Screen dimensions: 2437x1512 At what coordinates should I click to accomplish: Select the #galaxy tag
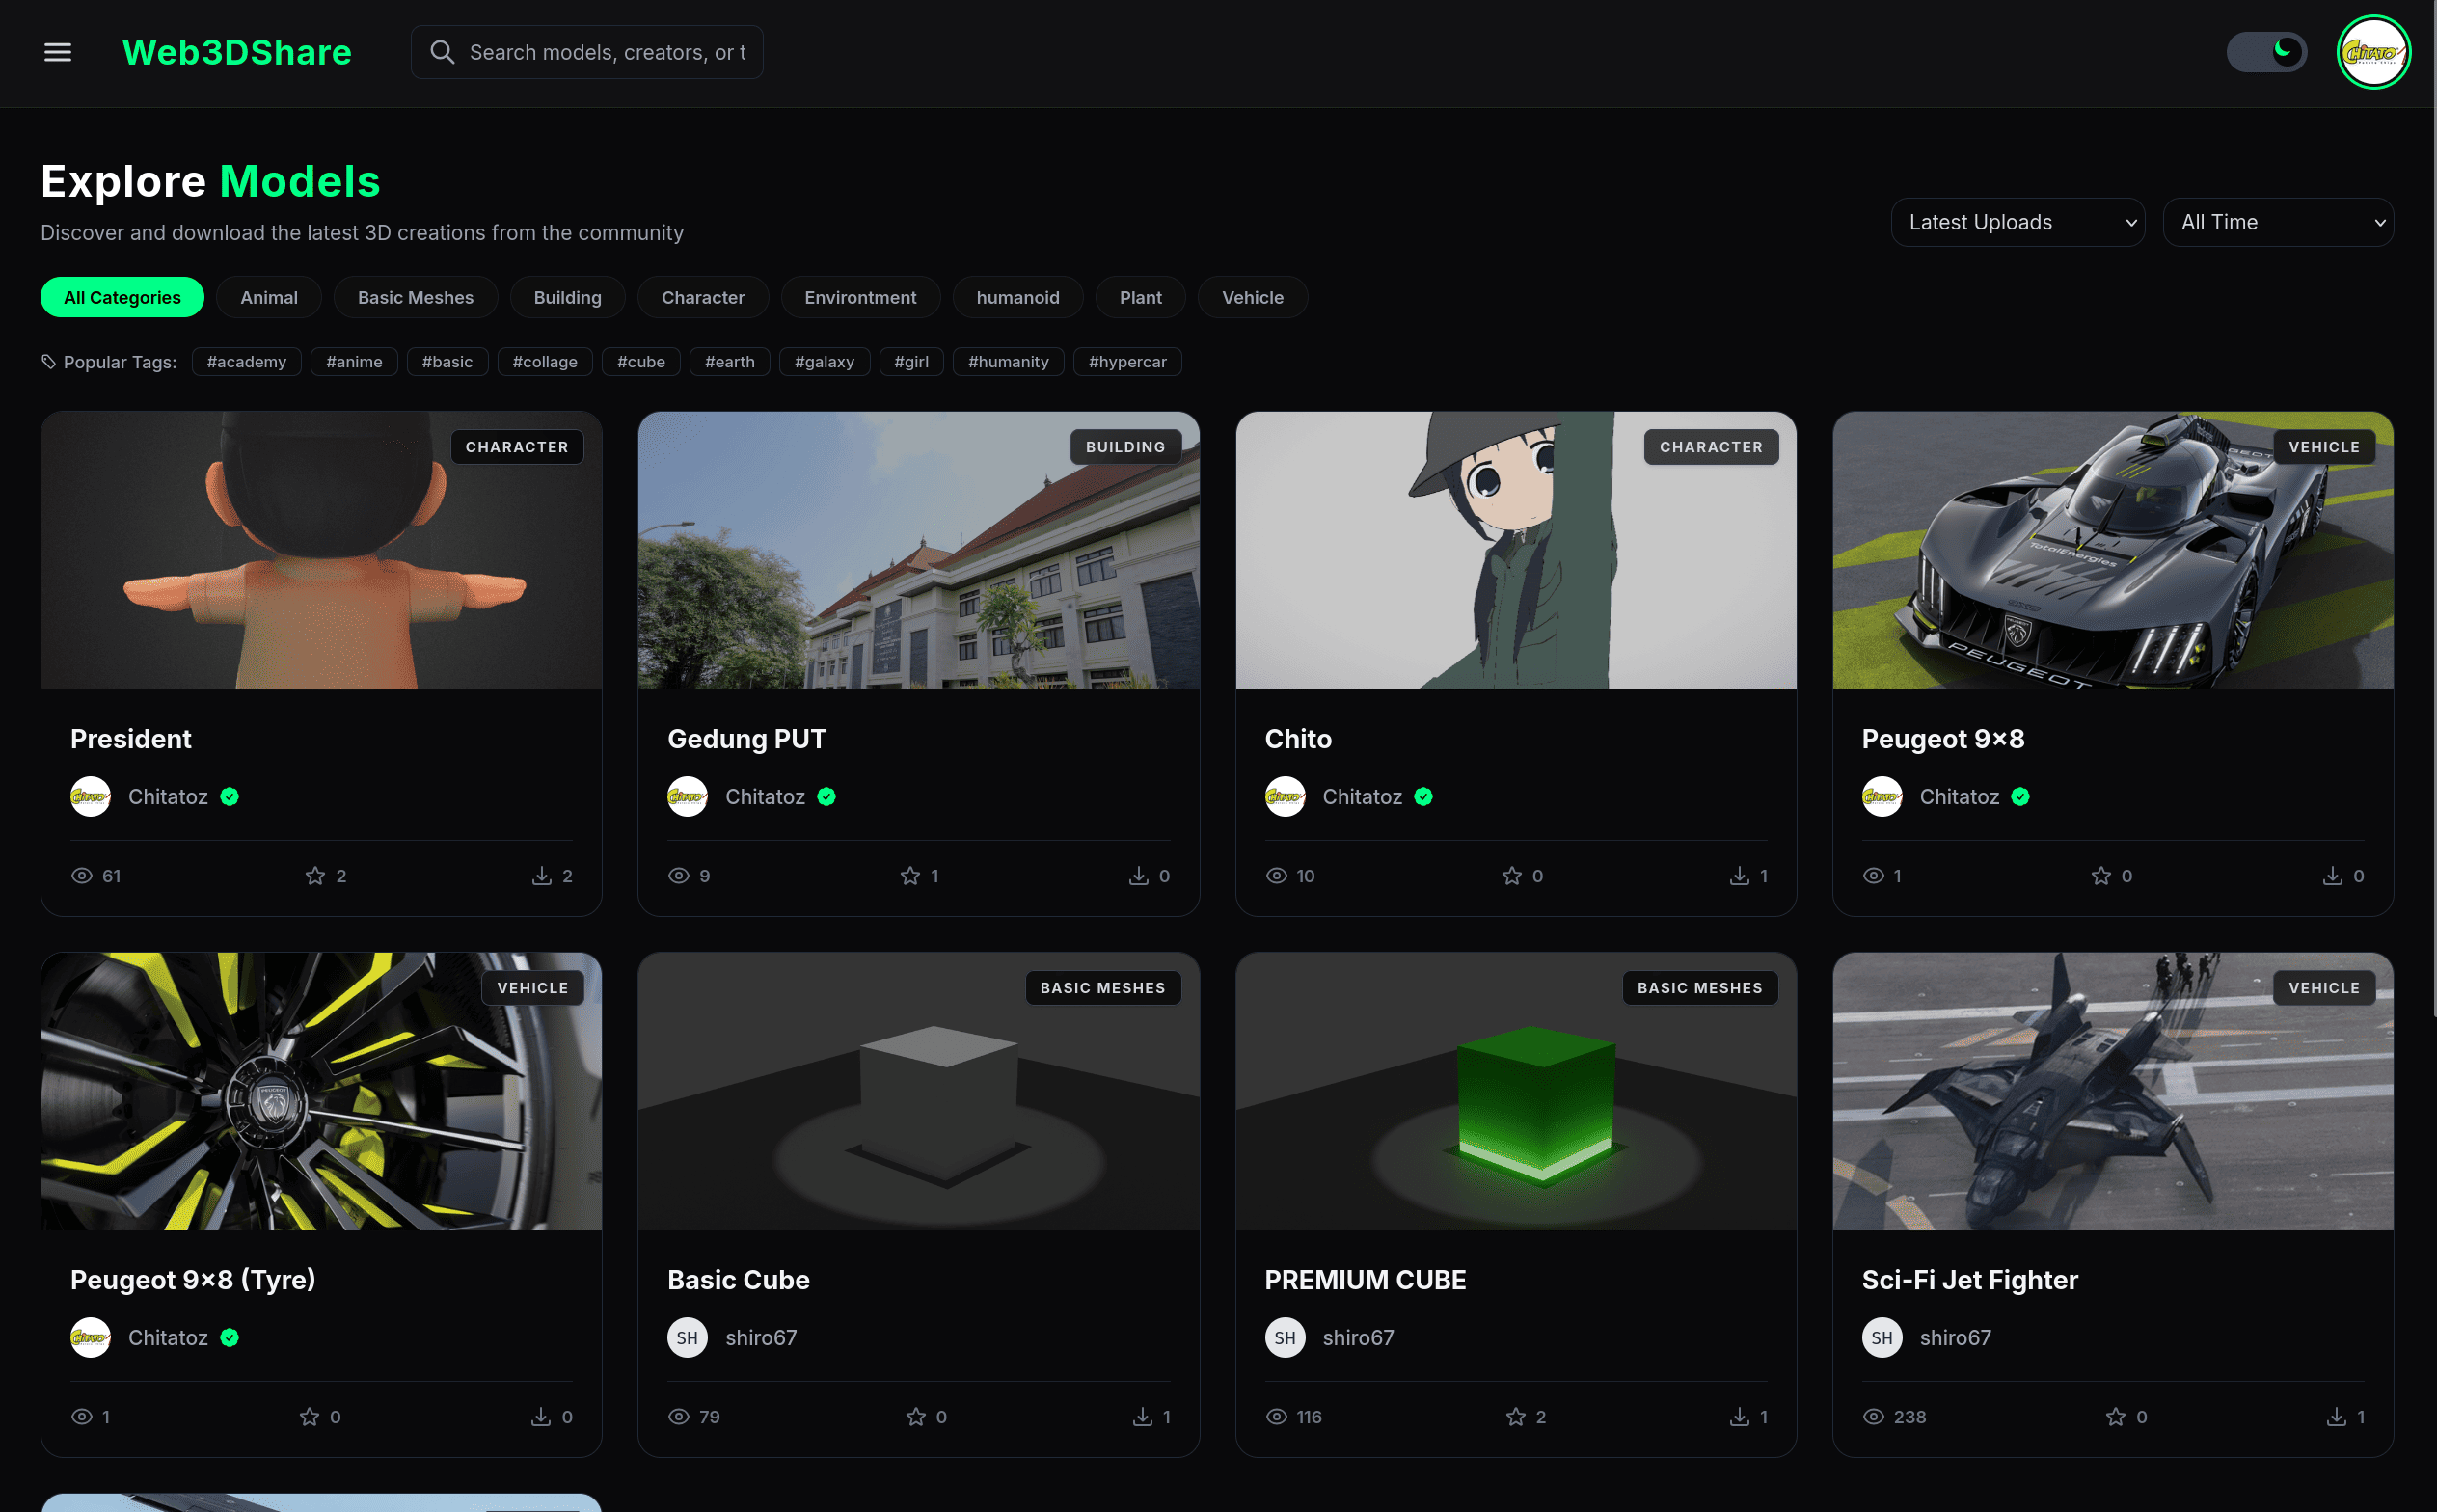click(824, 361)
